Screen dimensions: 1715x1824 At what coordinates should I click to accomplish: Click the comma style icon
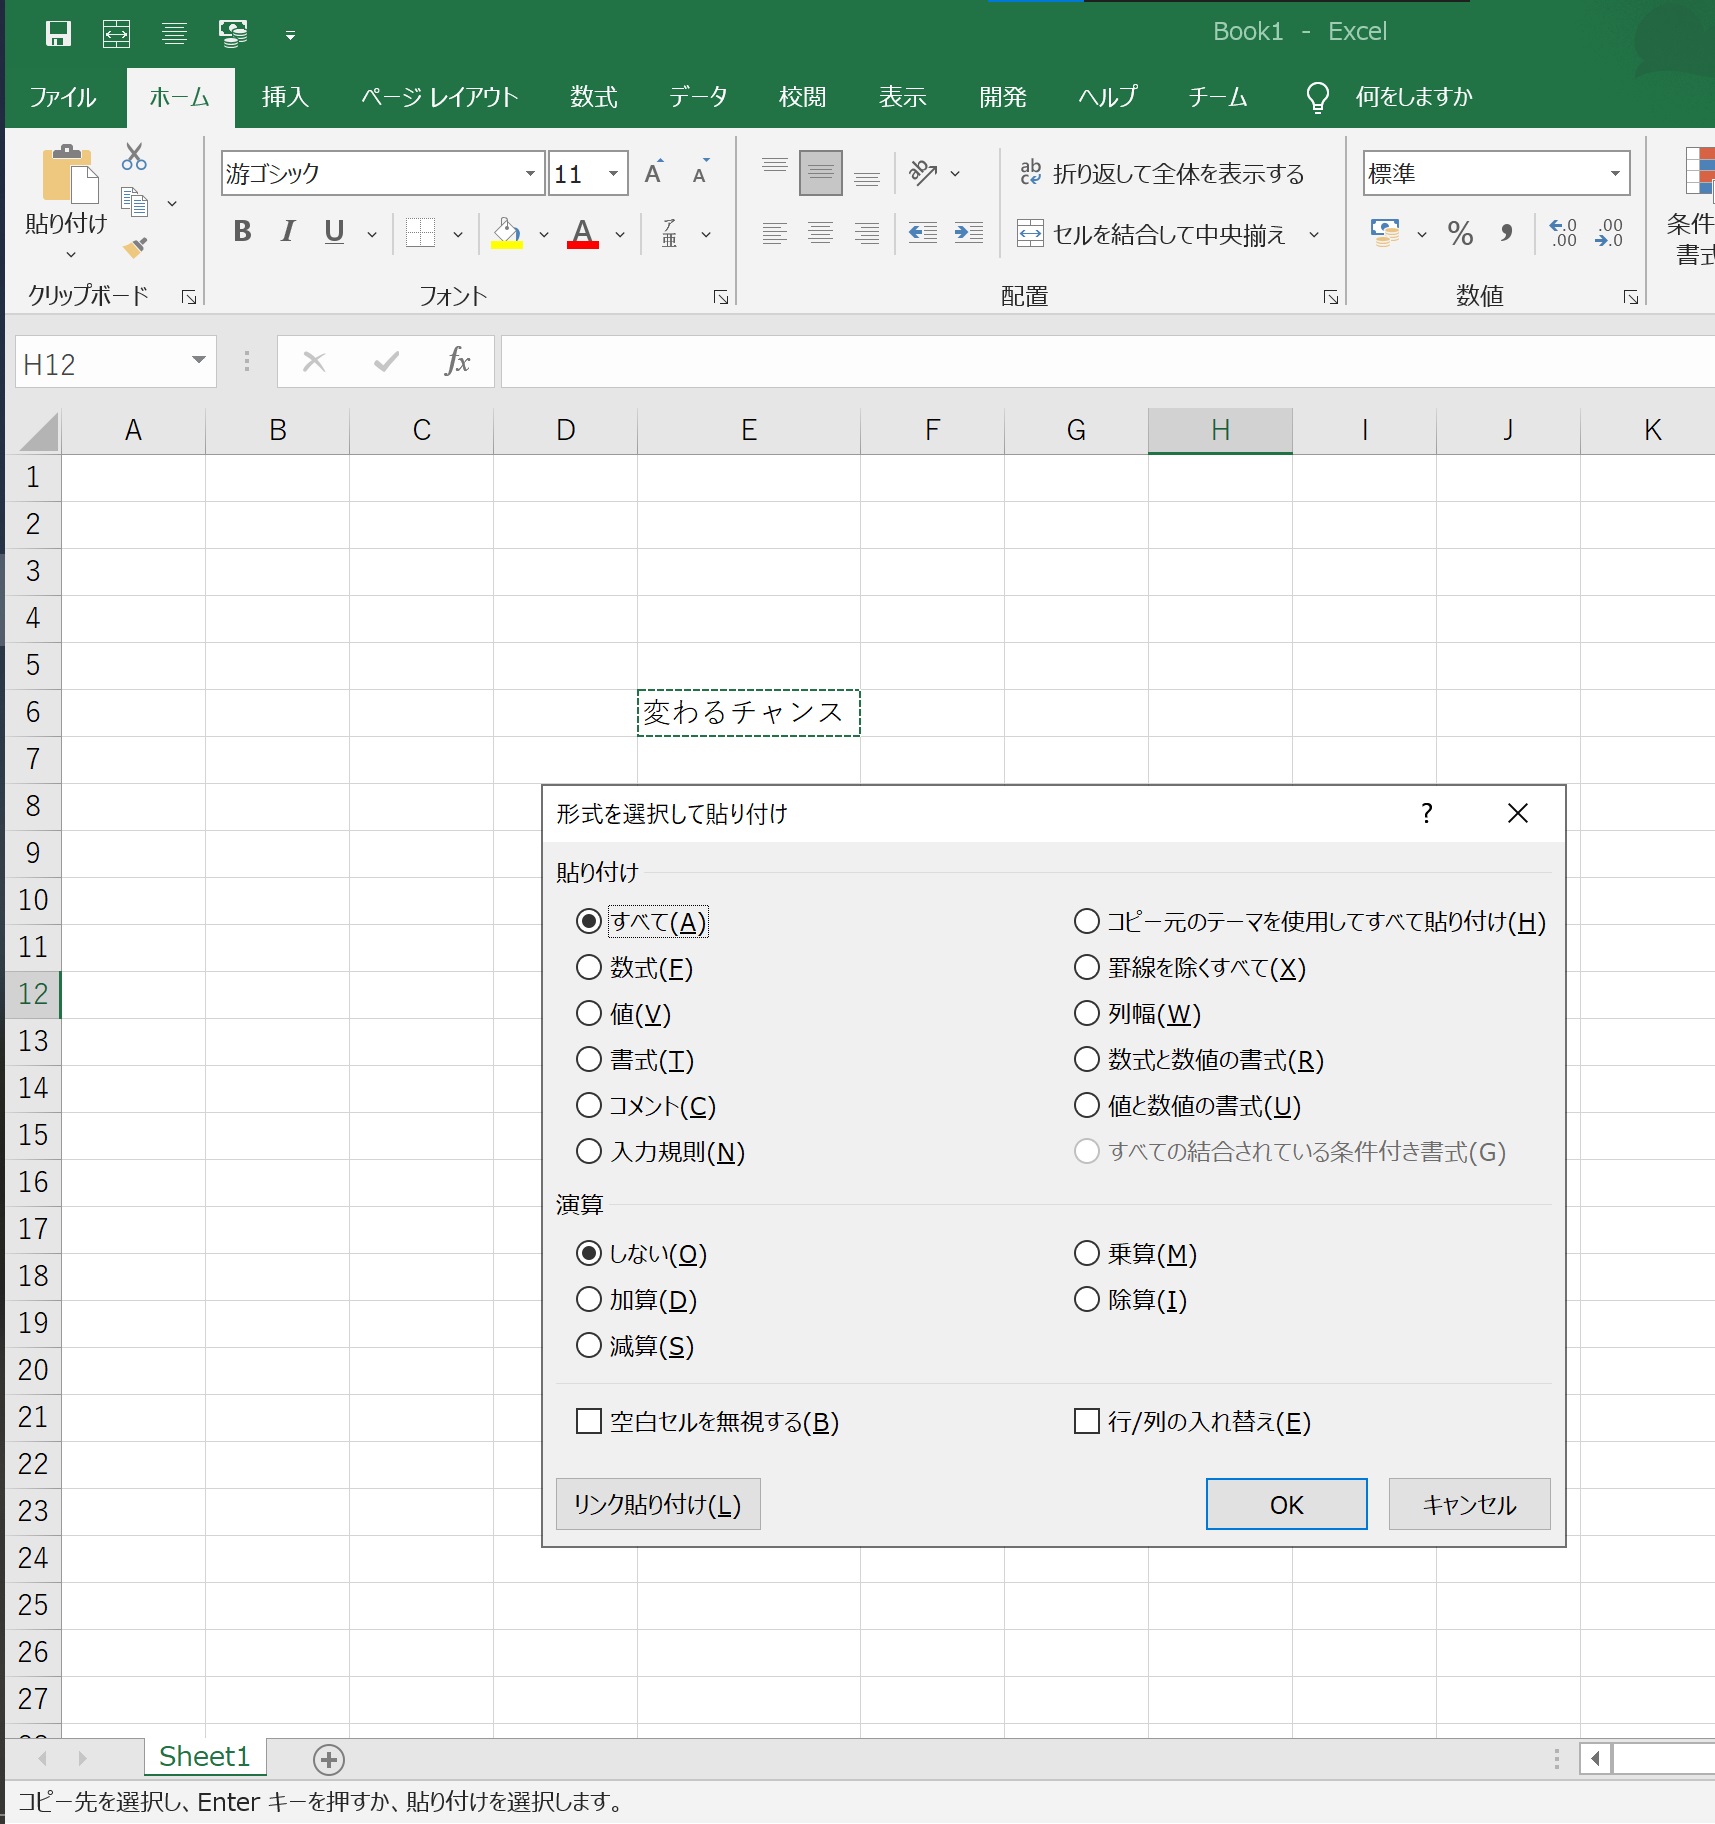click(x=1506, y=234)
